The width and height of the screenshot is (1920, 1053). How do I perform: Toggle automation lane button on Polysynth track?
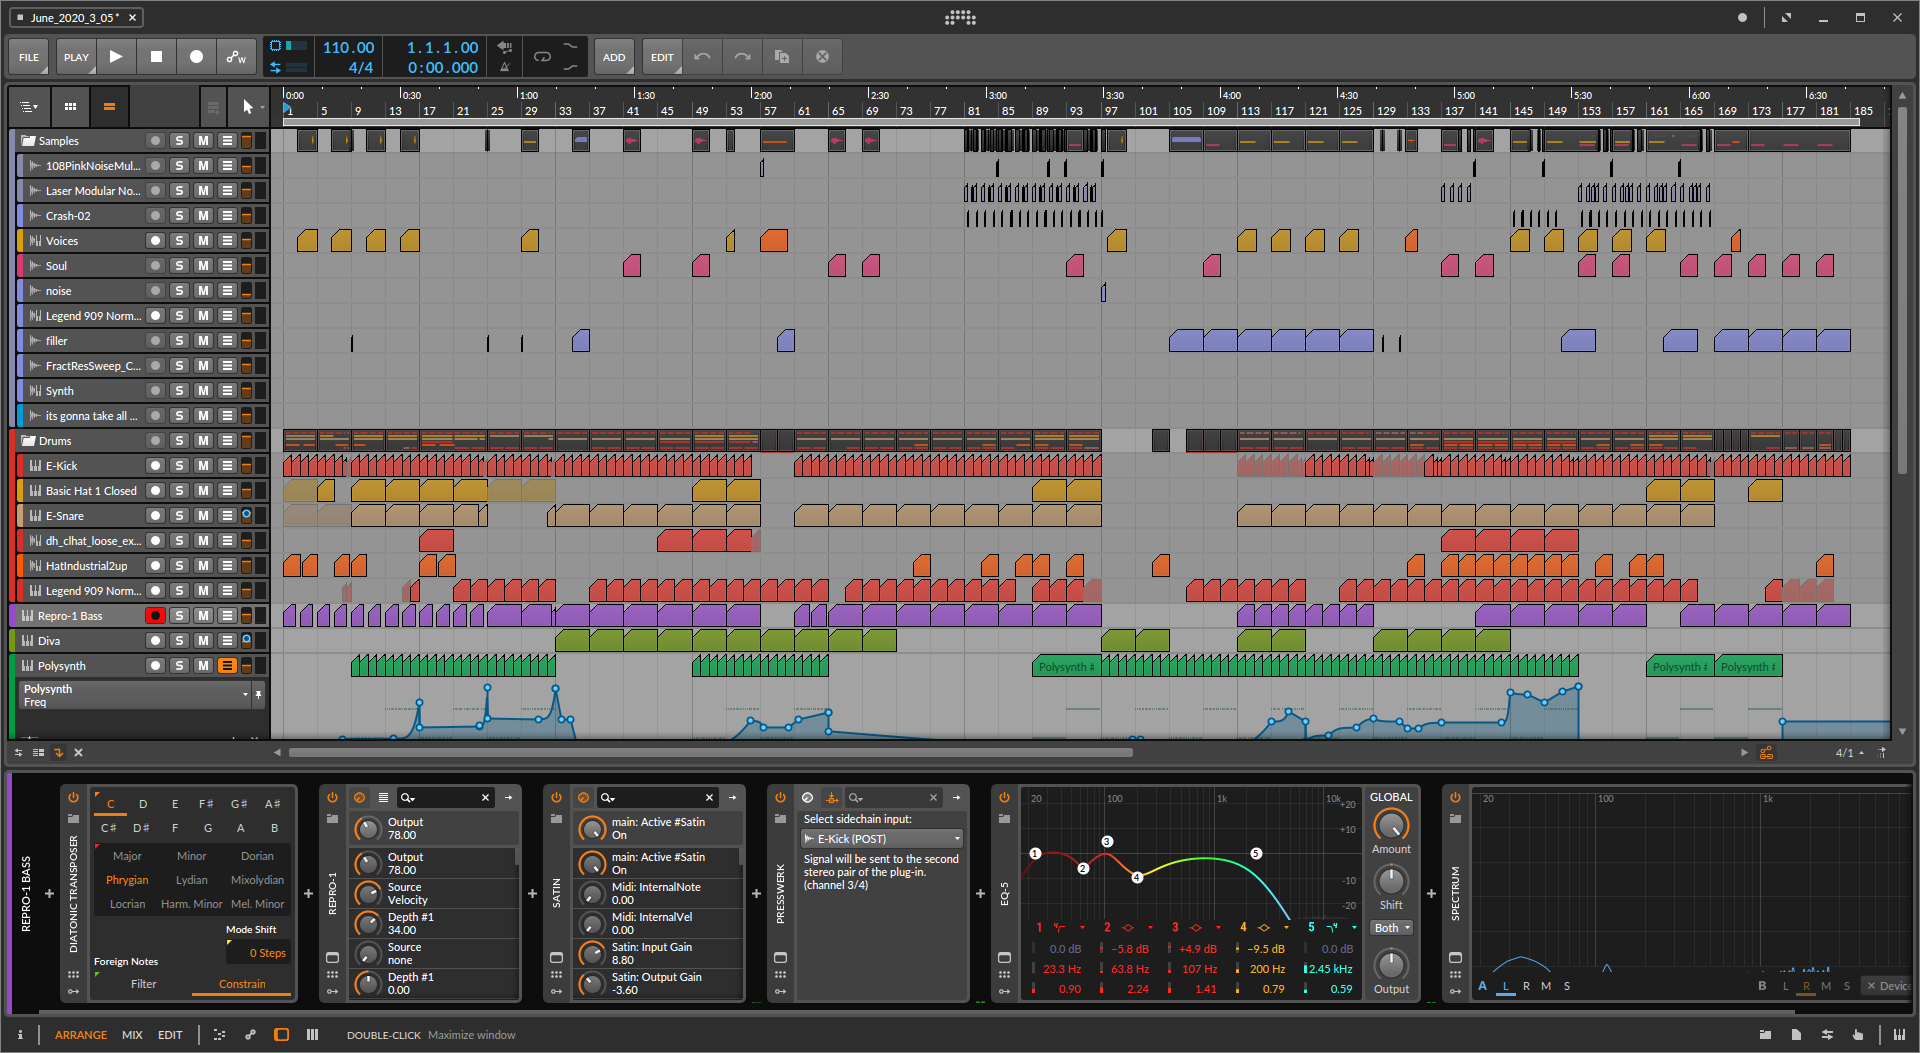[x=227, y=666]
